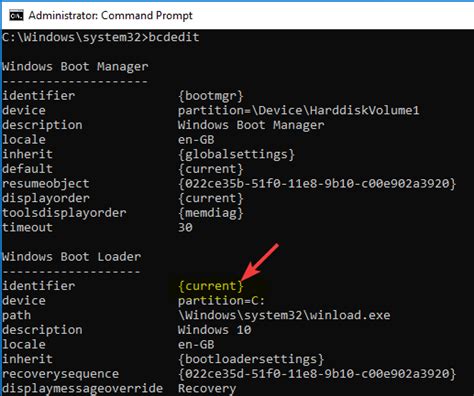This screenshot has height=396, width=474.
Task: Click the recoverysequence GUID value
Action: tap(317, 374)
